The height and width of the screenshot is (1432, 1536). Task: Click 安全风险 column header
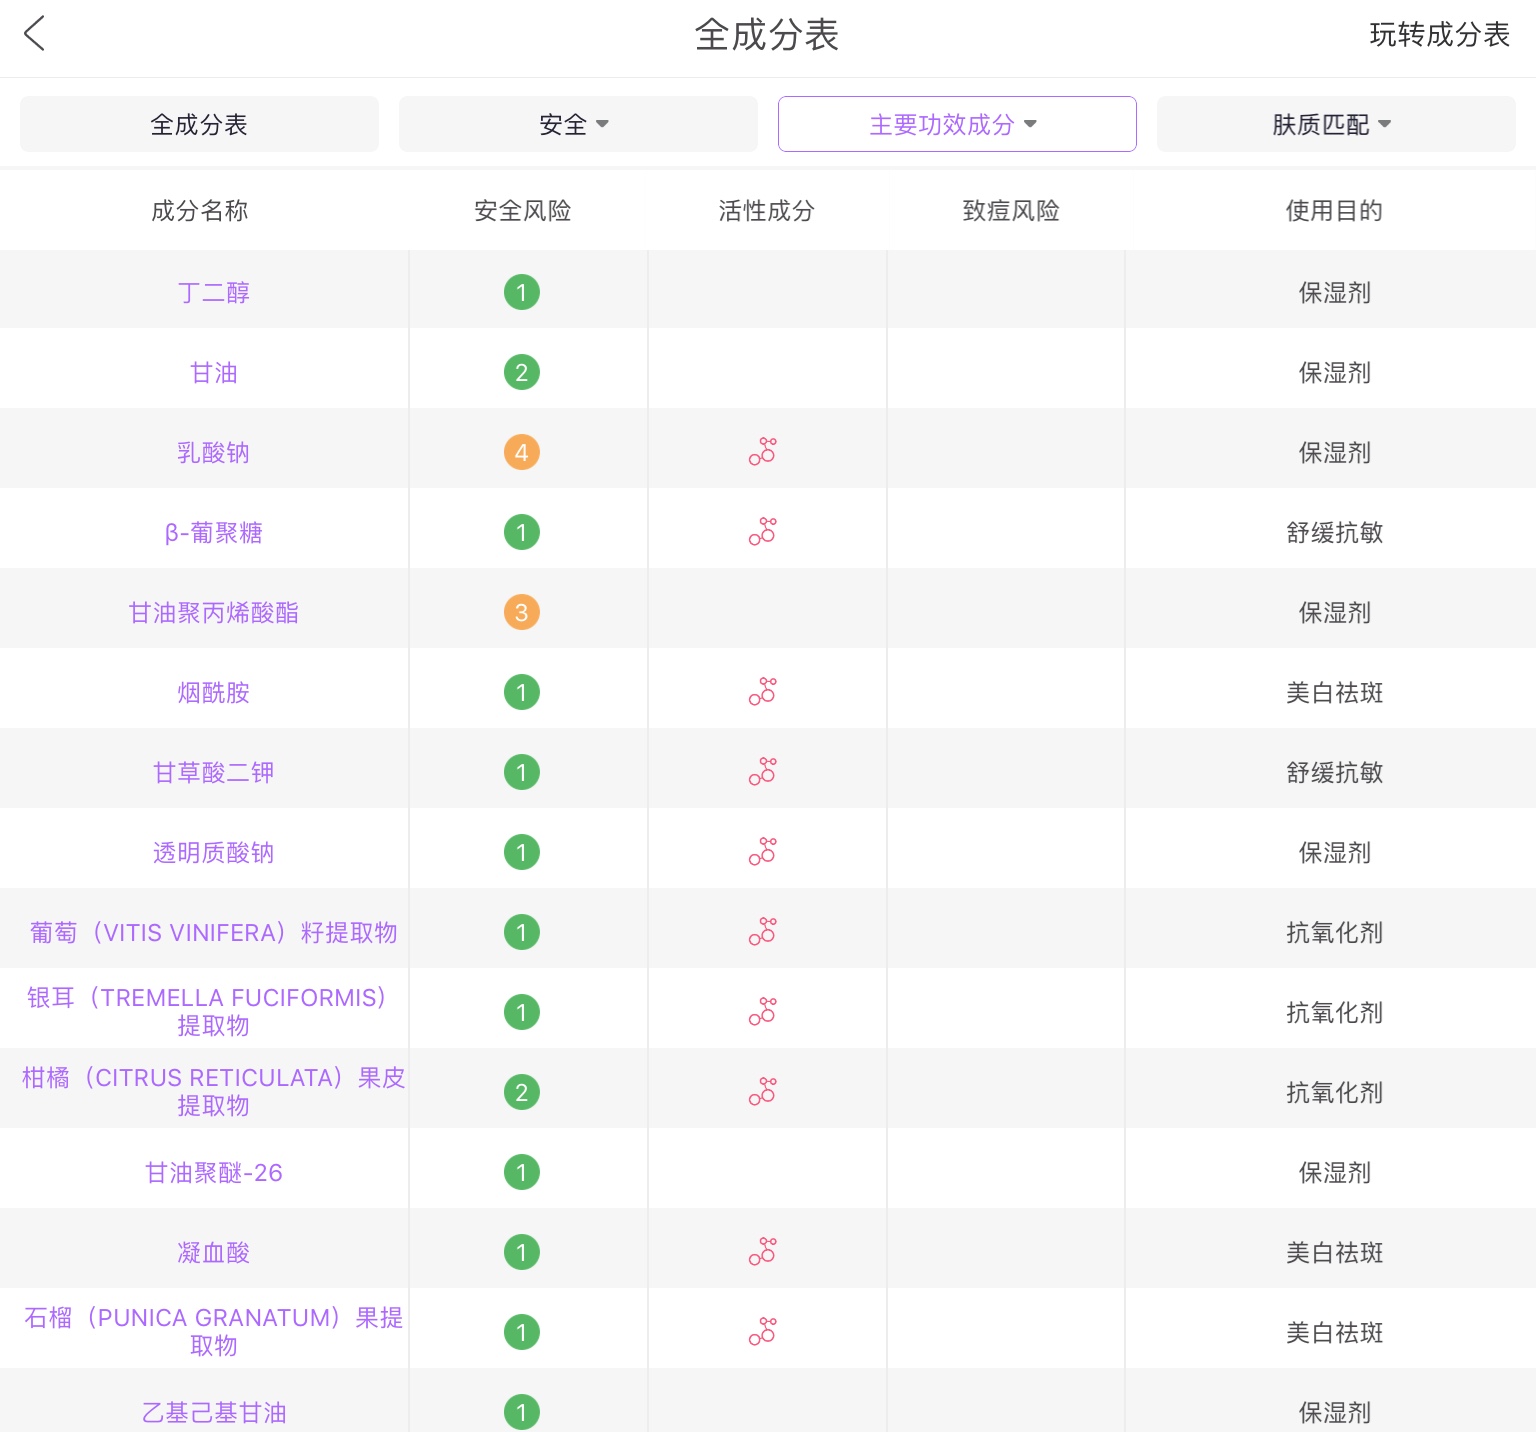coord(522,210)
